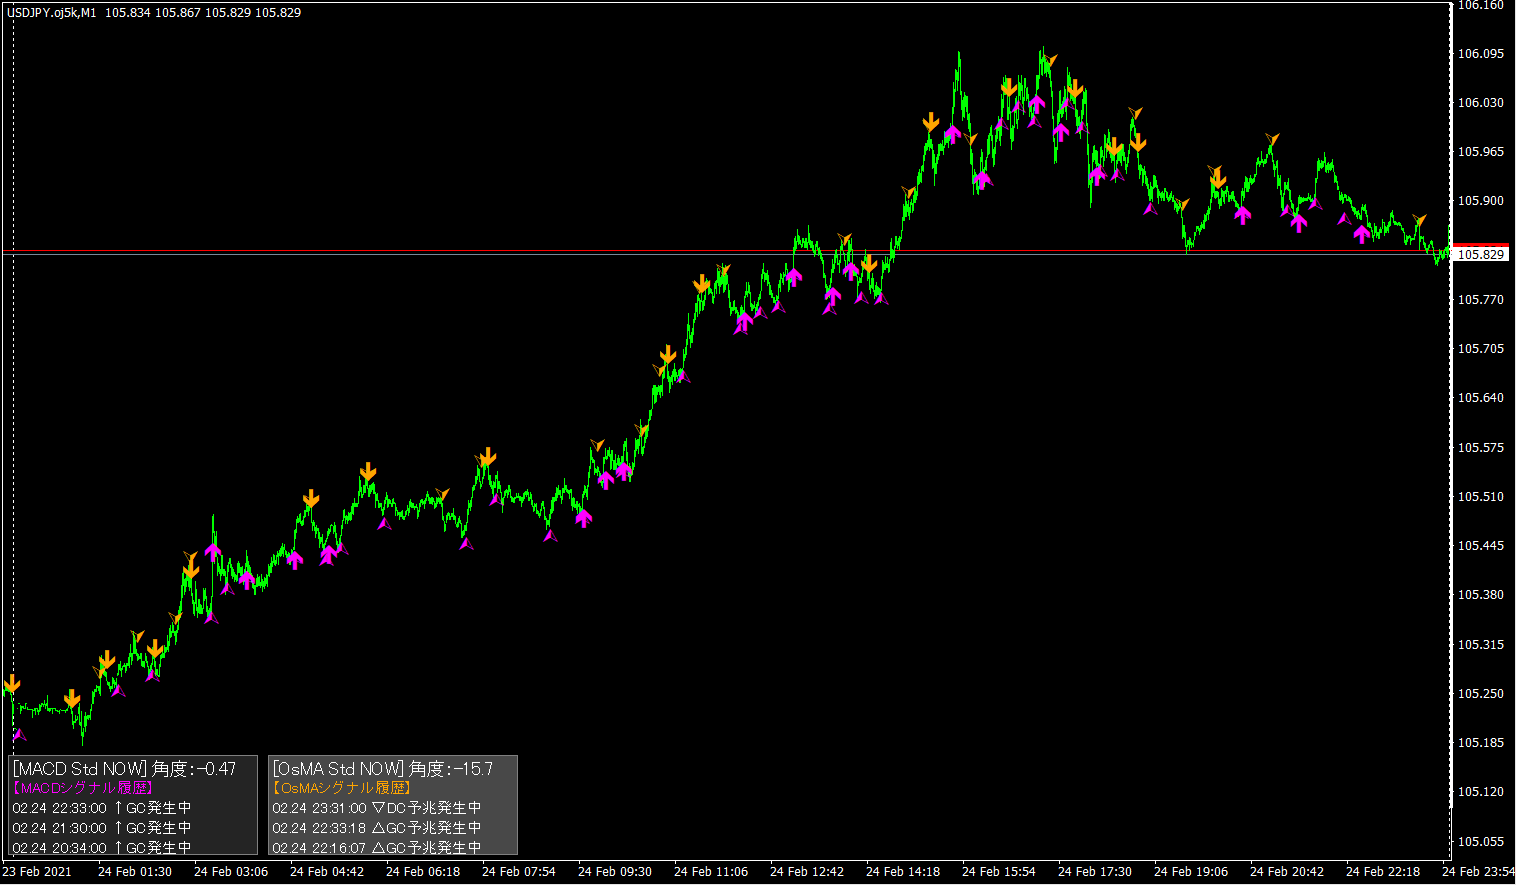The width and height of the screenshot is (1517, 885).
Task: Click the 24 Feb 12:42 time label
Action: pos(807,872)
